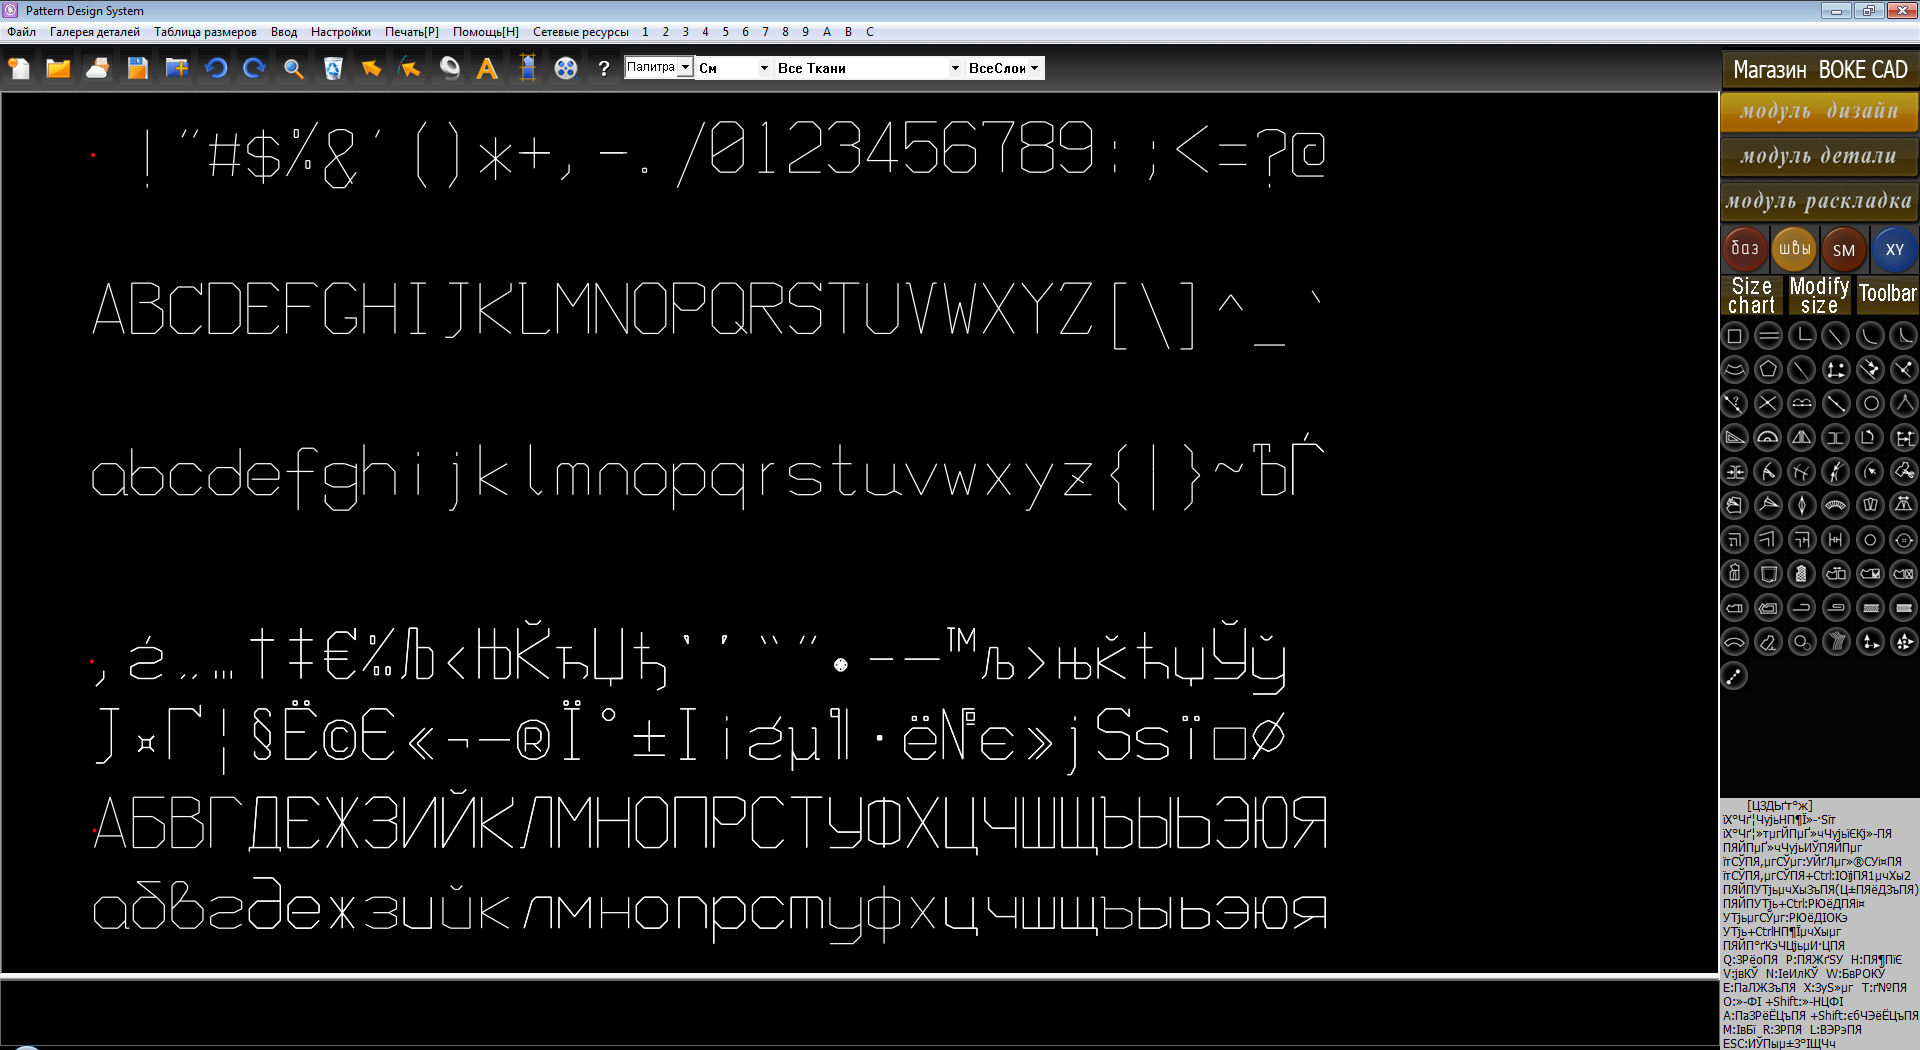Click the orange letter A text tool

[487, 68]
